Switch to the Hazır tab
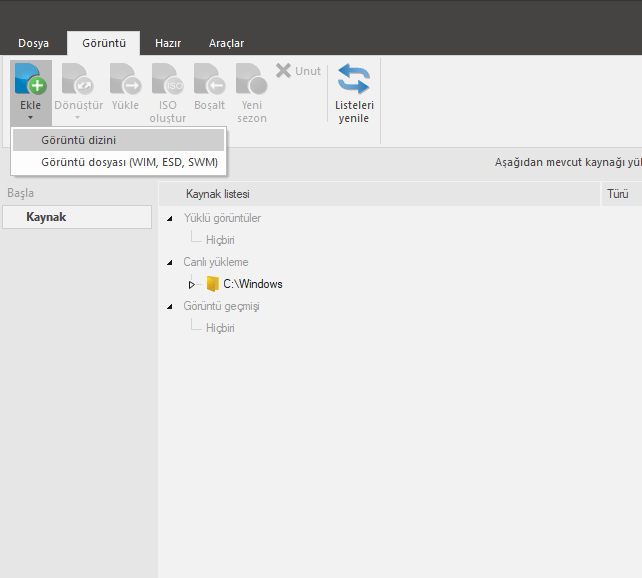 (x=168, y=43)
